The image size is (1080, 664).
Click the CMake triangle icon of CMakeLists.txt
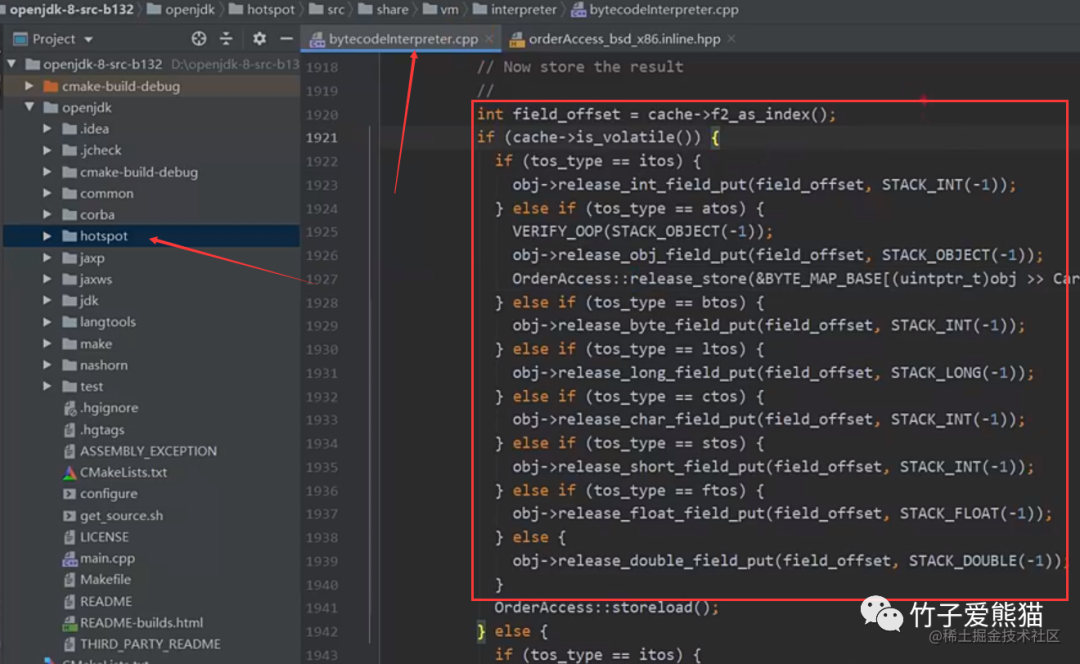pyautogui.click(x=70, y=473)
